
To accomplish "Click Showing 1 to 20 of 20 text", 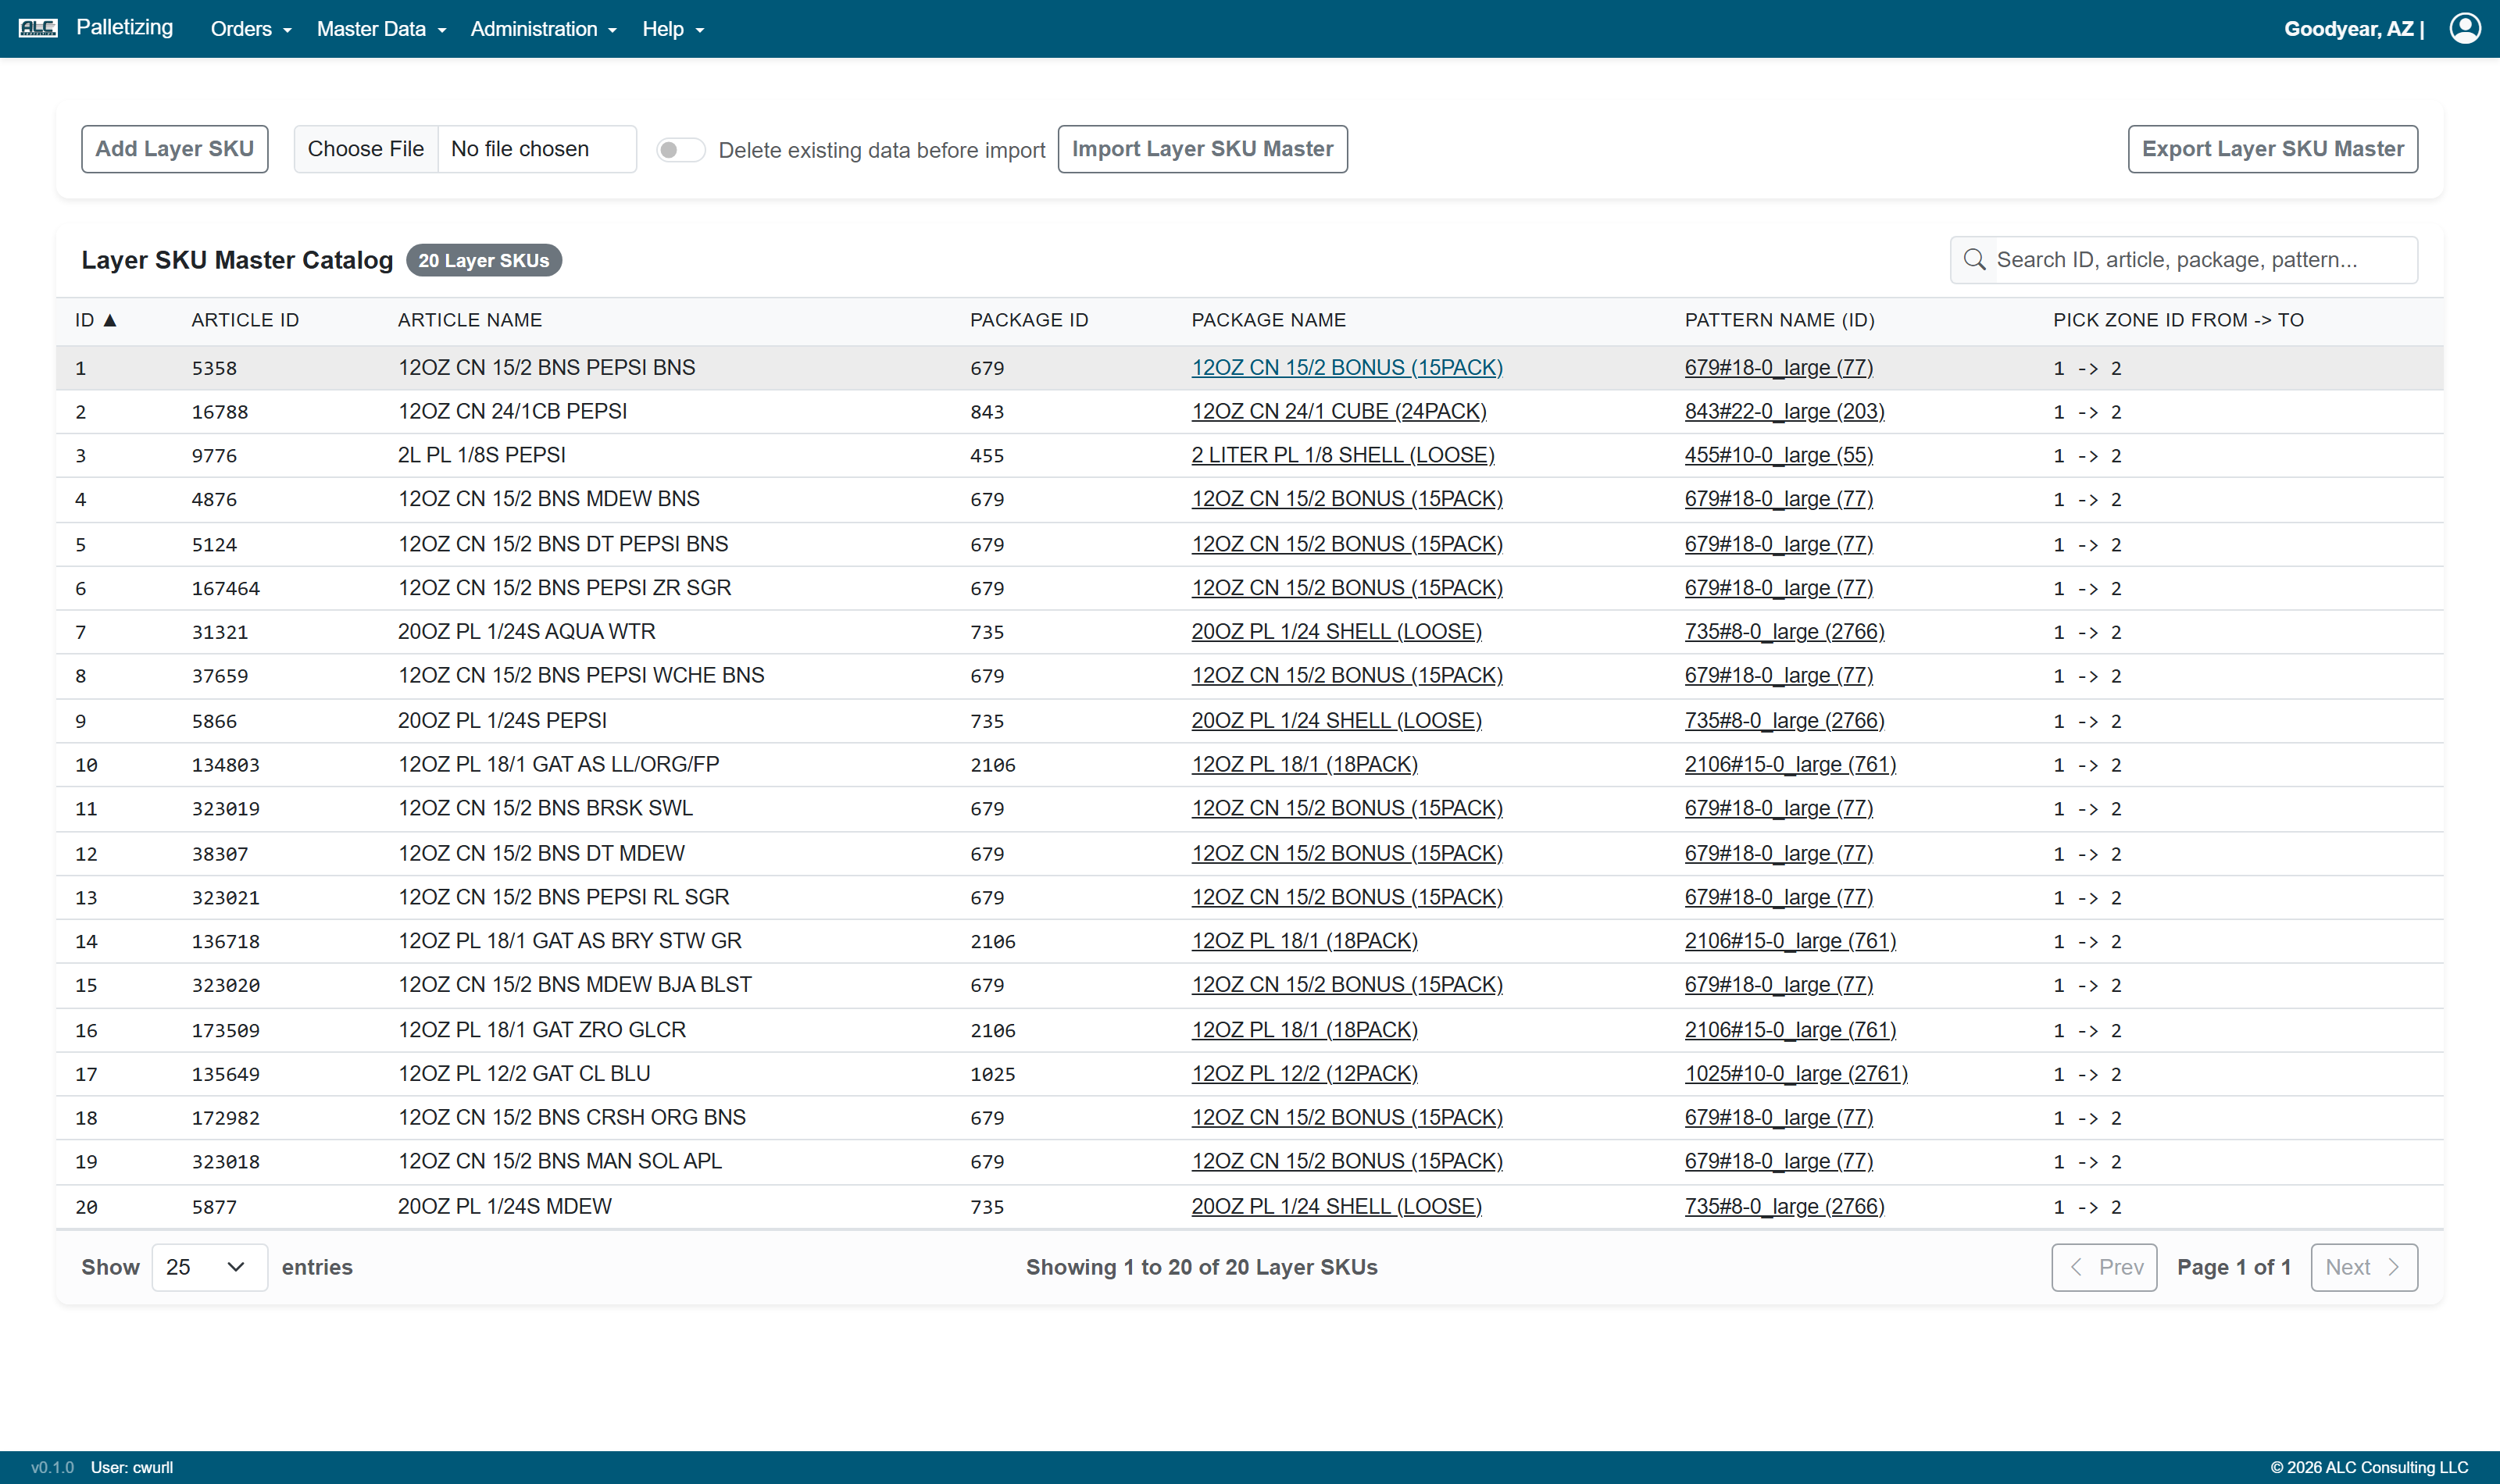I will 1201,1267.
